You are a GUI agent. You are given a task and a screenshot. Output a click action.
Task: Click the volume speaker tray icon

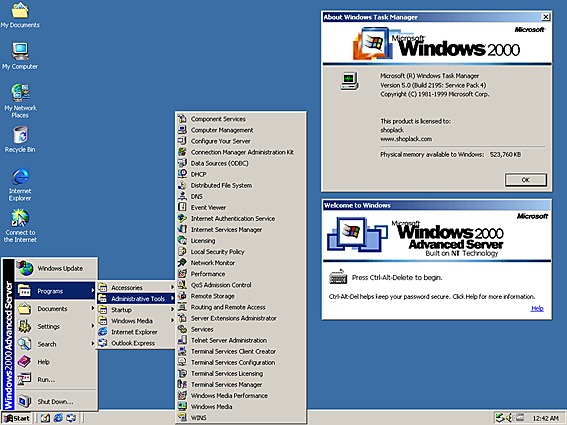pos(509,418)
